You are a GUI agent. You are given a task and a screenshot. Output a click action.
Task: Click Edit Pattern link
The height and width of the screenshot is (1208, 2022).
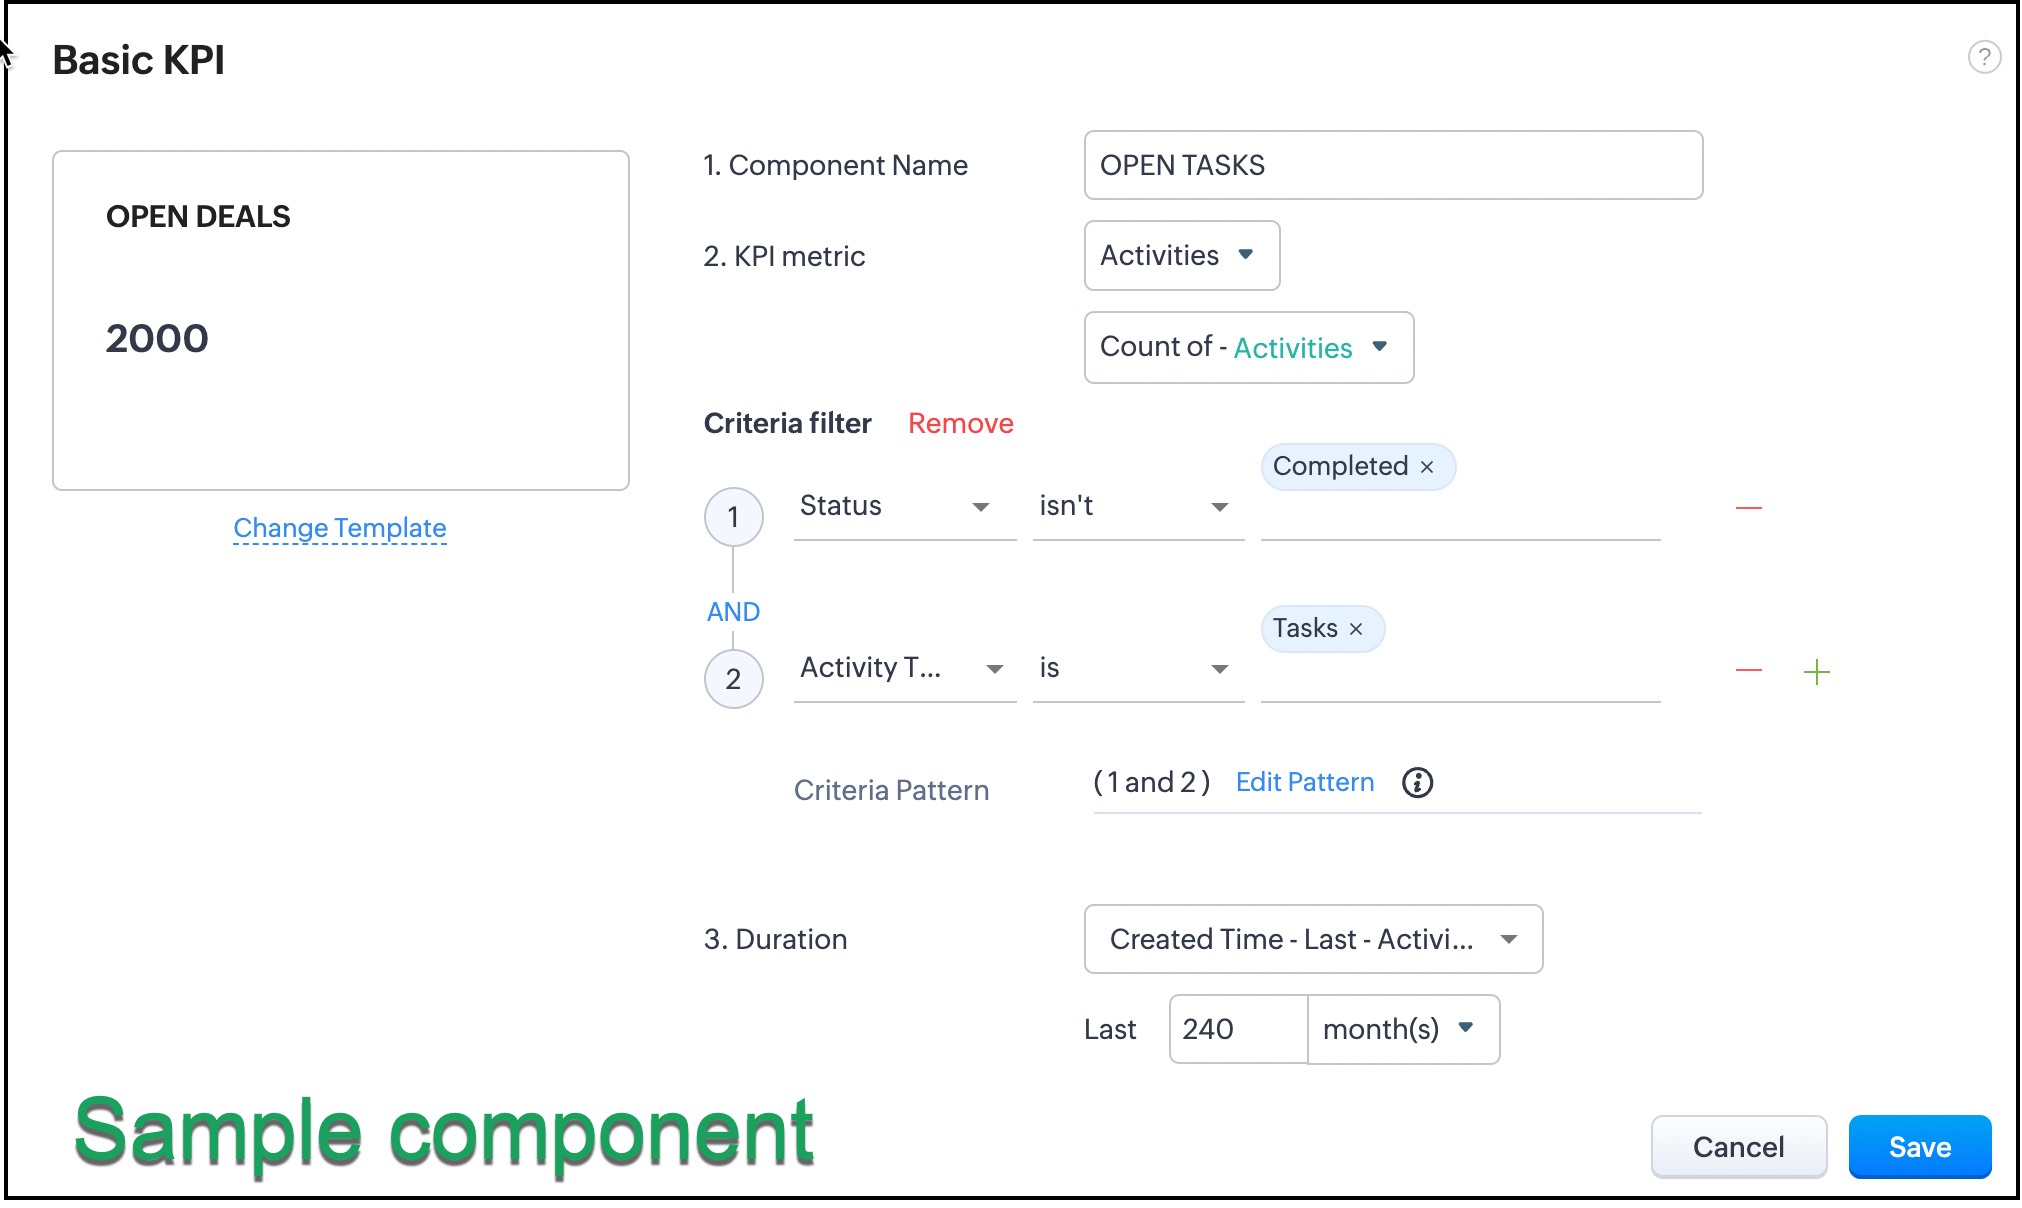(x=1304, y=782)
